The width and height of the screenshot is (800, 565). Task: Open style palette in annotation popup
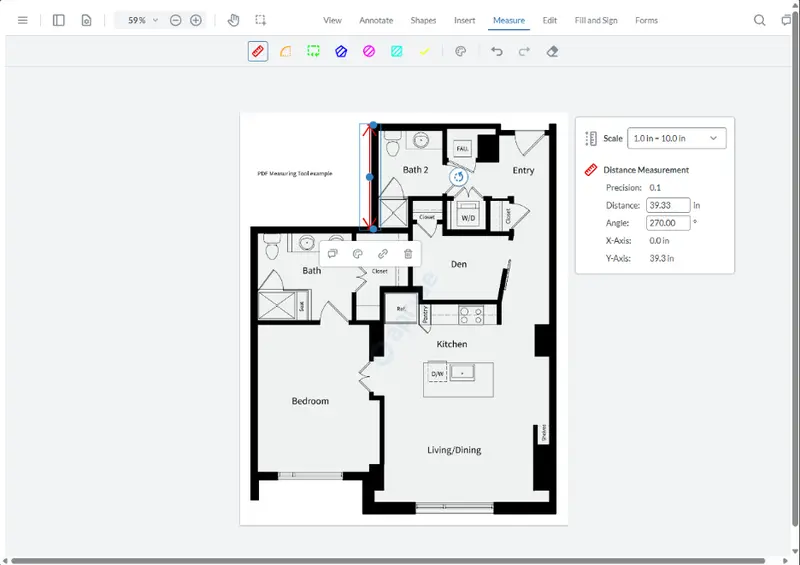coord(358,254)
